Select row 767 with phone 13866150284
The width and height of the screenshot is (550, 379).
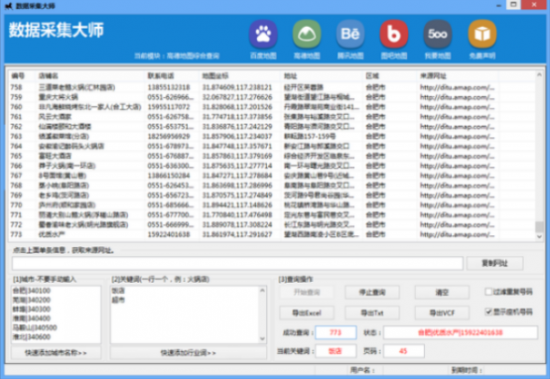coord(272,175)
